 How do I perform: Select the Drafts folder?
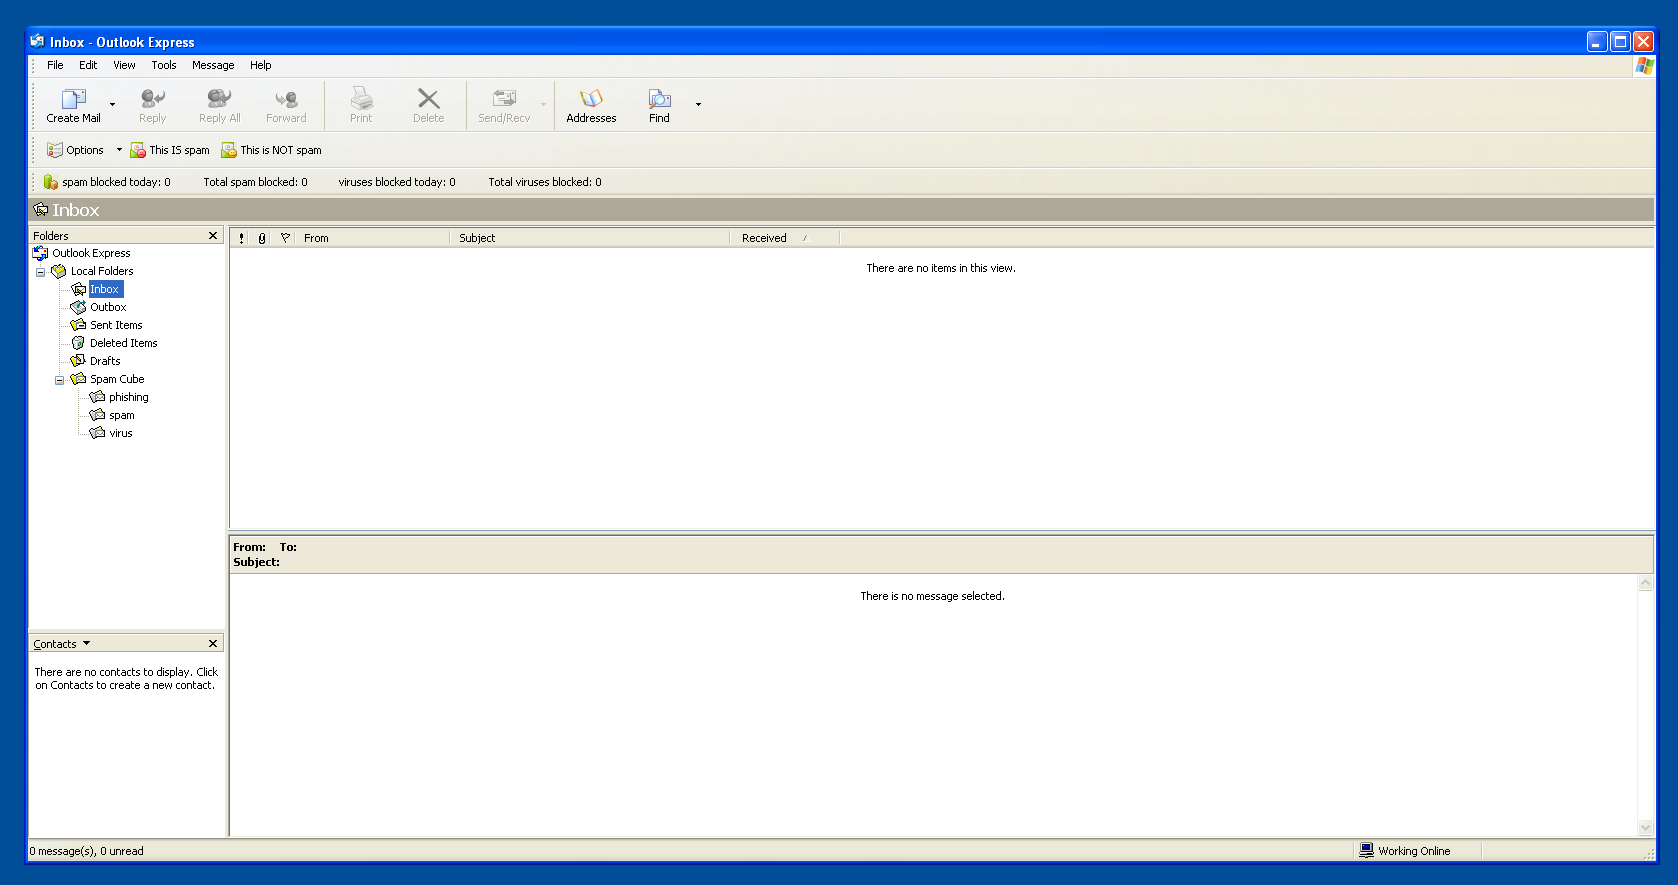point(105,361)
